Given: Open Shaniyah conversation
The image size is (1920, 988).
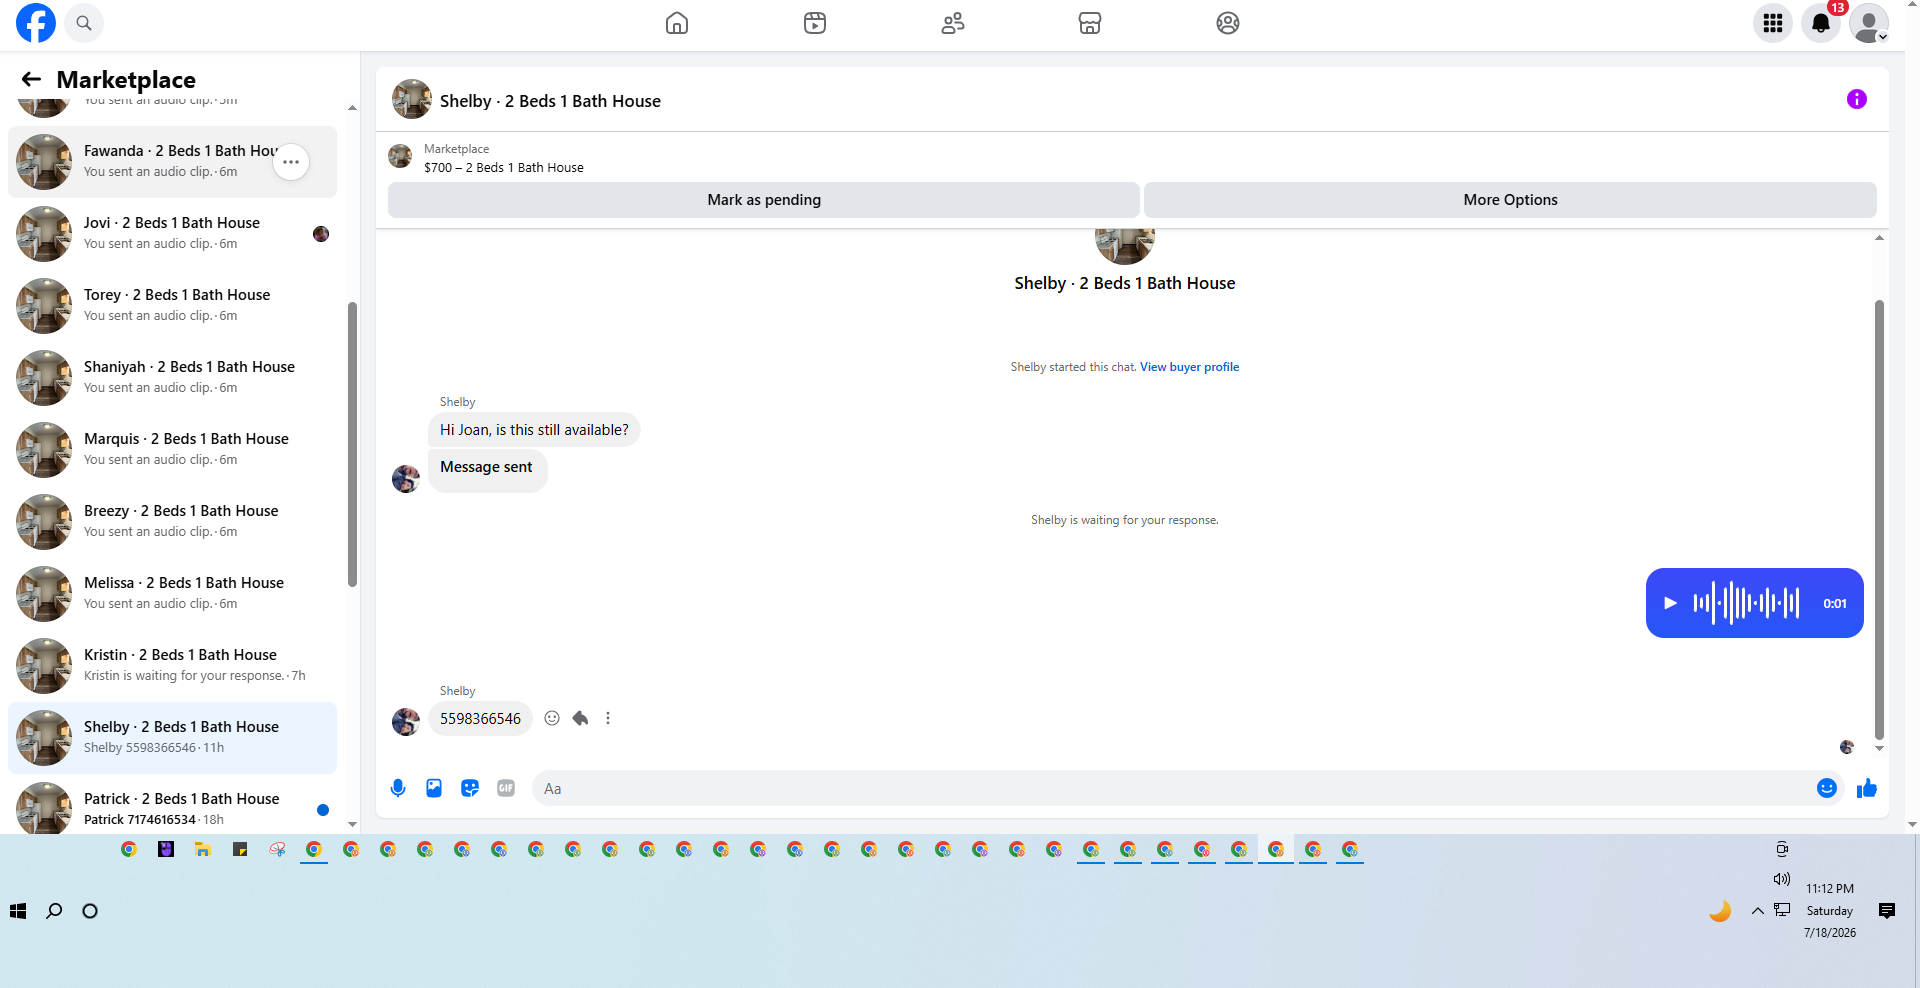Looking at the screenshot, I should point(172,378).
